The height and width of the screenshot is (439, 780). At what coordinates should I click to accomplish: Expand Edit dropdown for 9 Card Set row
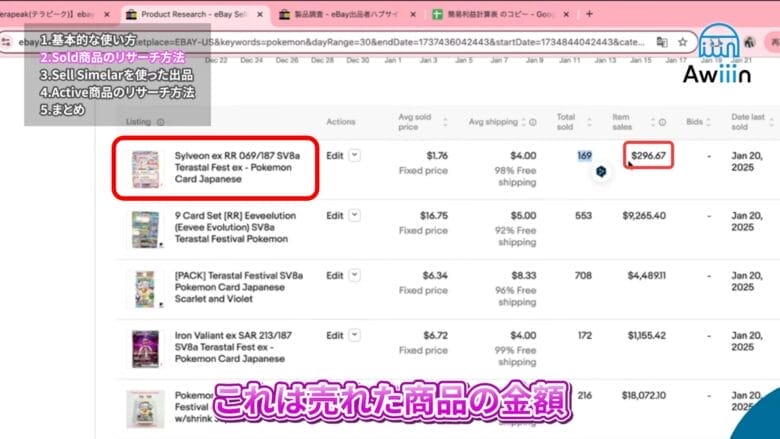[354, 216]
